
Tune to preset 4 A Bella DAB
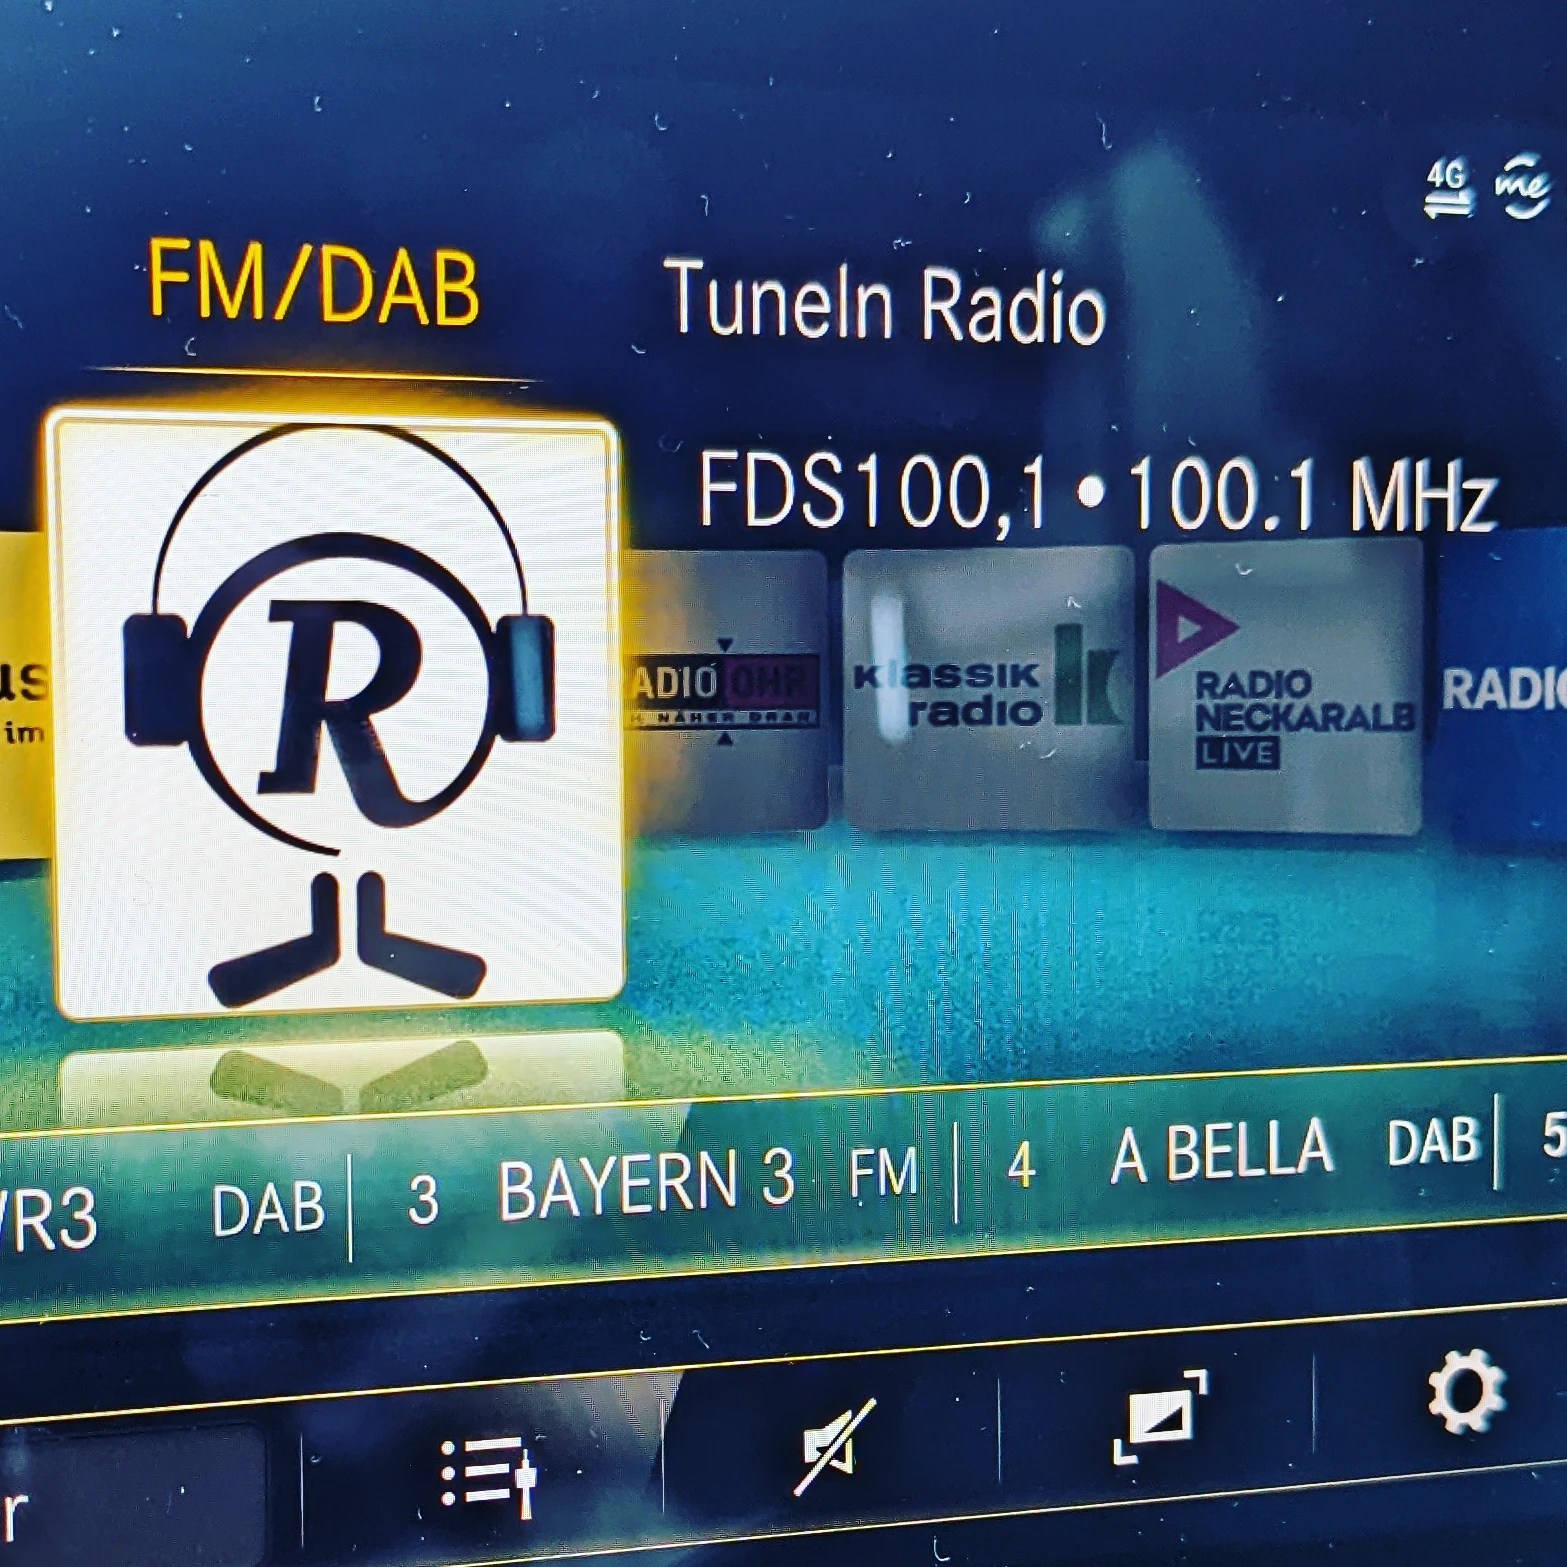click(x=1240, y=1152)
